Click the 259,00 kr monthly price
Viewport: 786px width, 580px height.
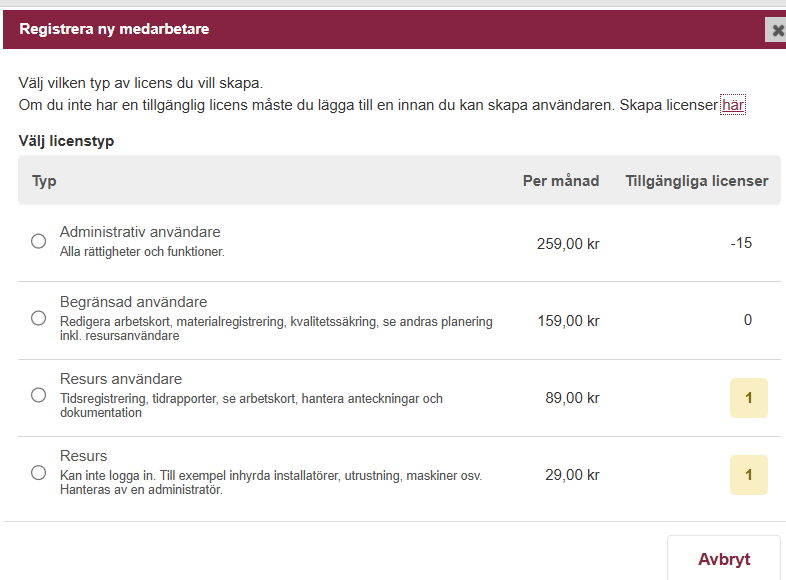(568, 243)
